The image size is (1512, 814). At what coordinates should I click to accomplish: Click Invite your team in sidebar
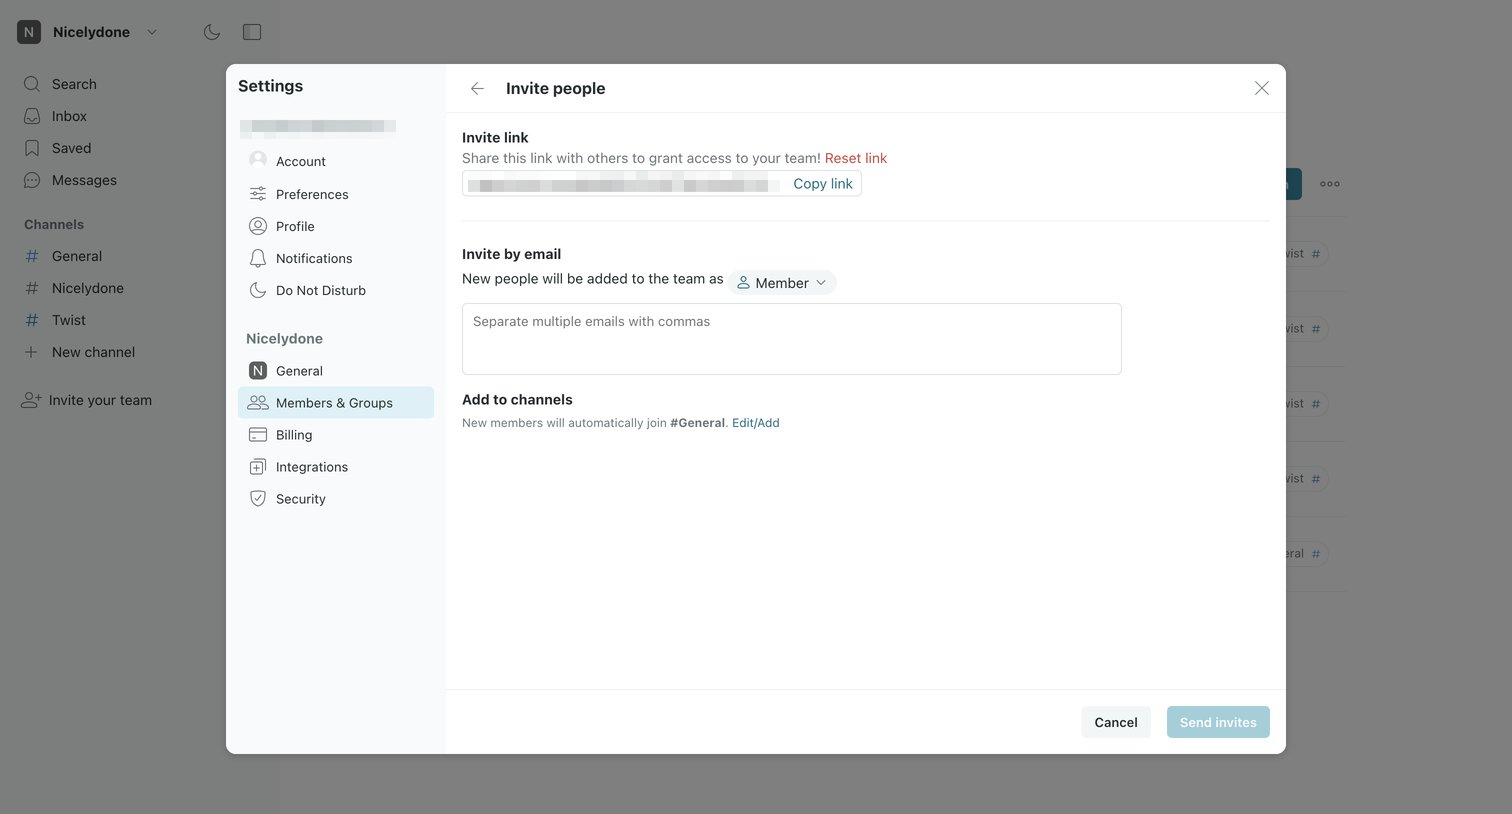pyautogui.click(x=100, y=400)
